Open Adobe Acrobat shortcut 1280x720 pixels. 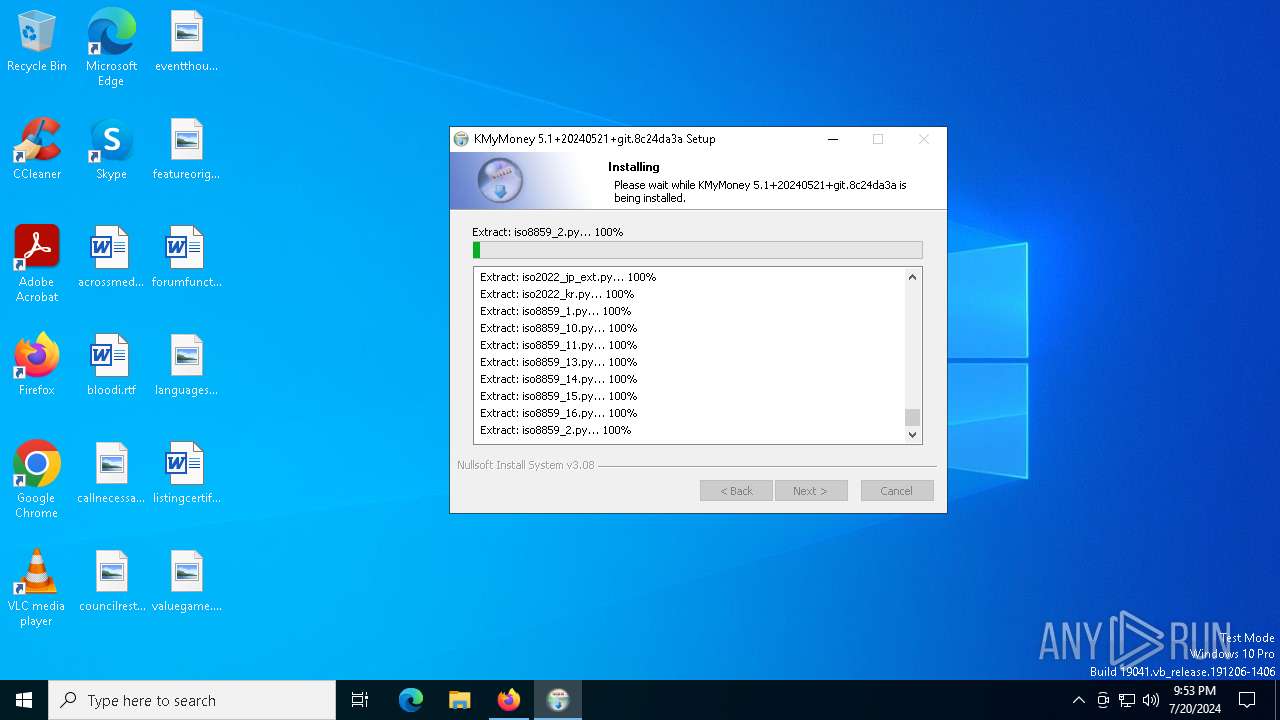coord(37,264)
